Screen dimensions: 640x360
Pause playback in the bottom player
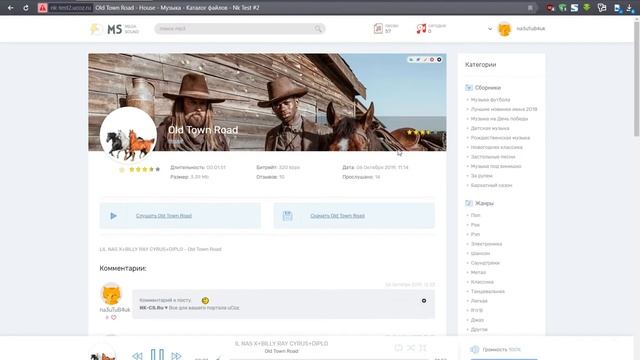[x=157, y=354]
